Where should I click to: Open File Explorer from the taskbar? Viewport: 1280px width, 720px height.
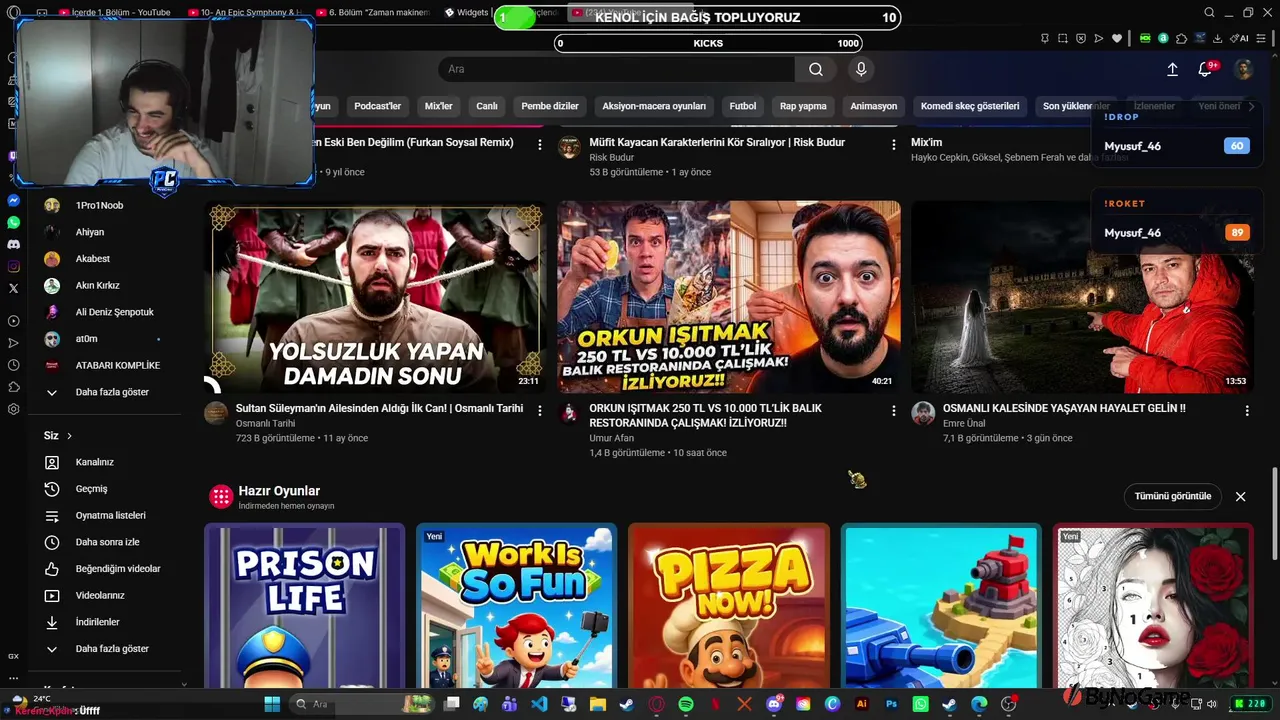pyautogui.click(x=598, y=704)
